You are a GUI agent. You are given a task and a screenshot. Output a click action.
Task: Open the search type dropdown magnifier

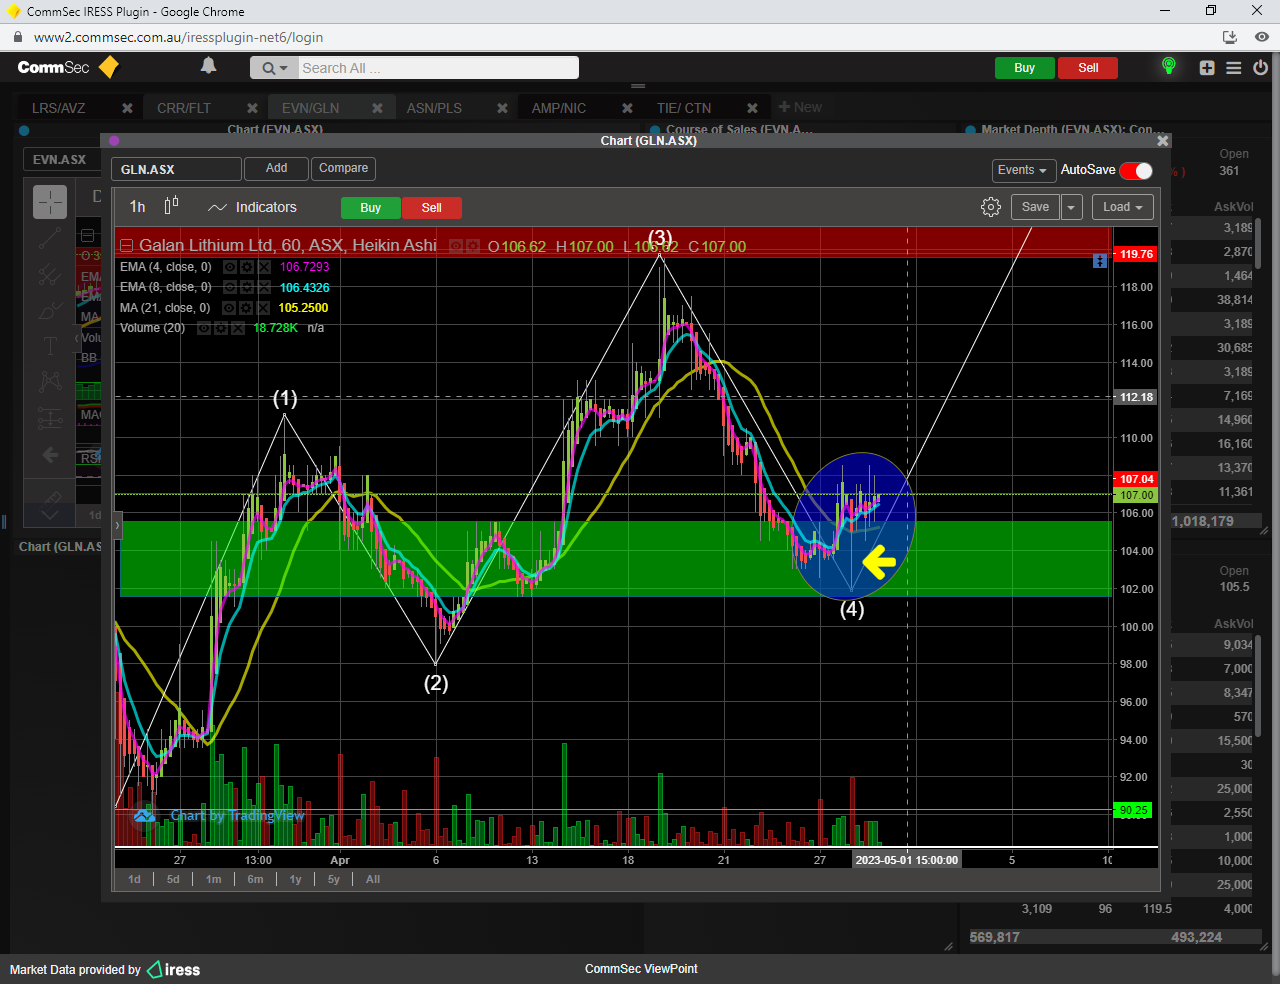[x=274, y=68]
